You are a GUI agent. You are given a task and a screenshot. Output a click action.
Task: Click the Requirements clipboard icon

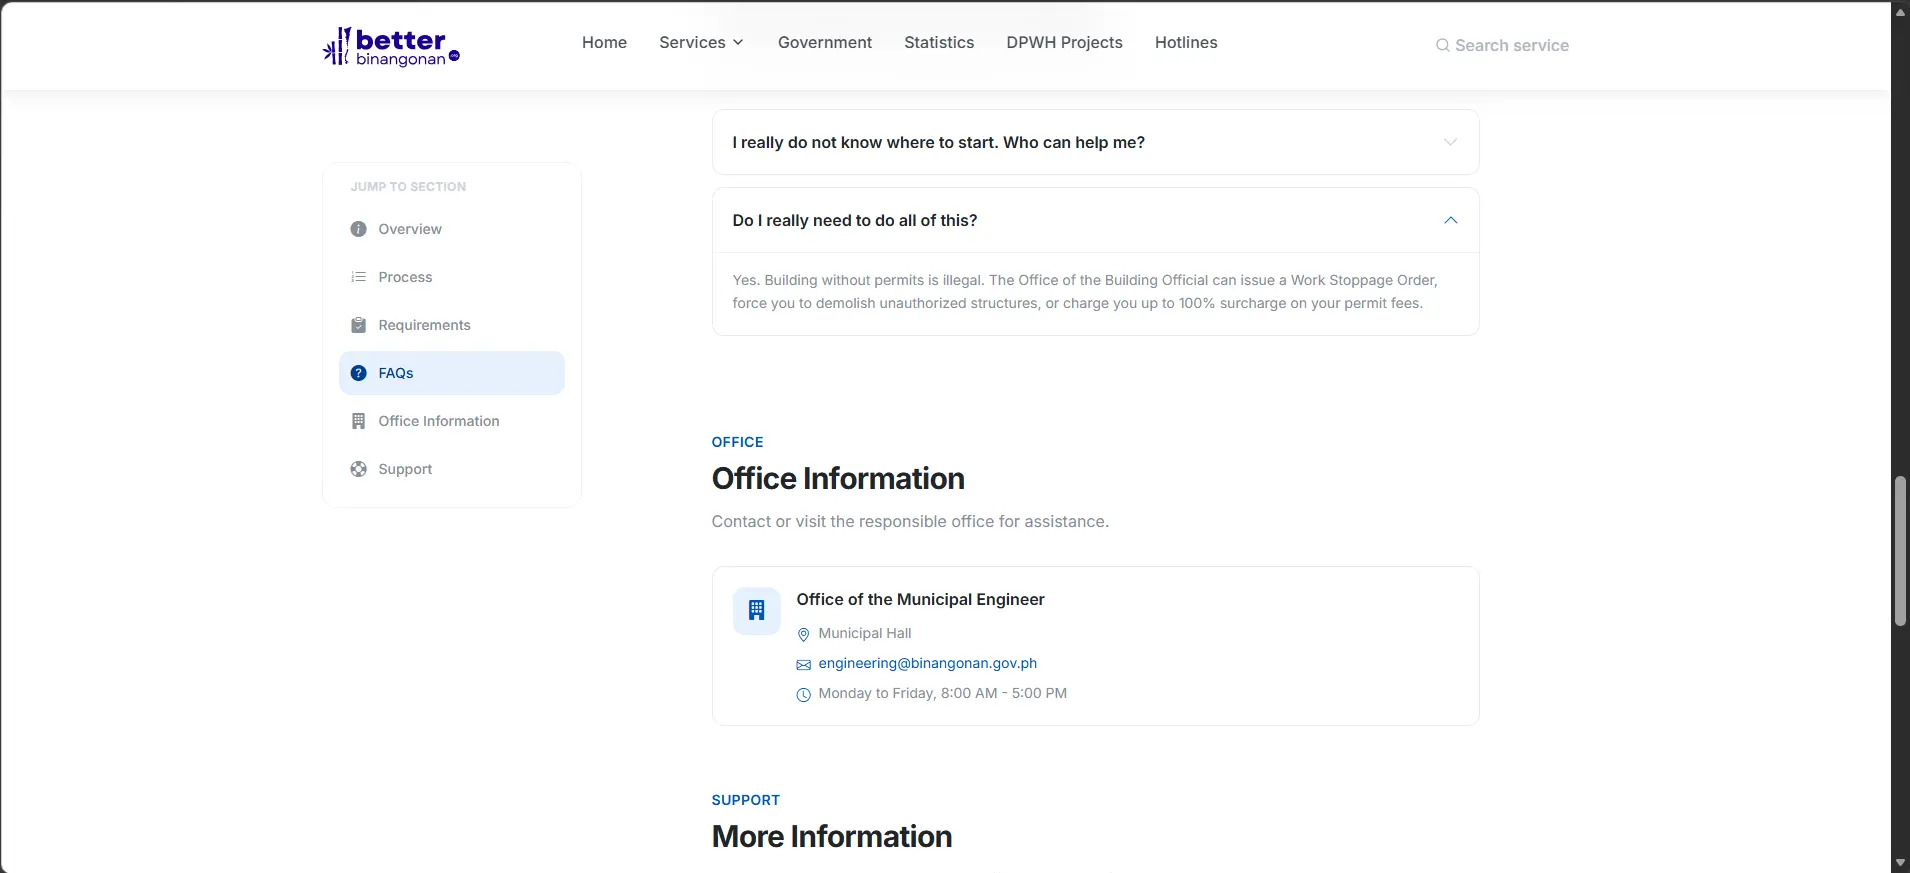tap(358, 325)
